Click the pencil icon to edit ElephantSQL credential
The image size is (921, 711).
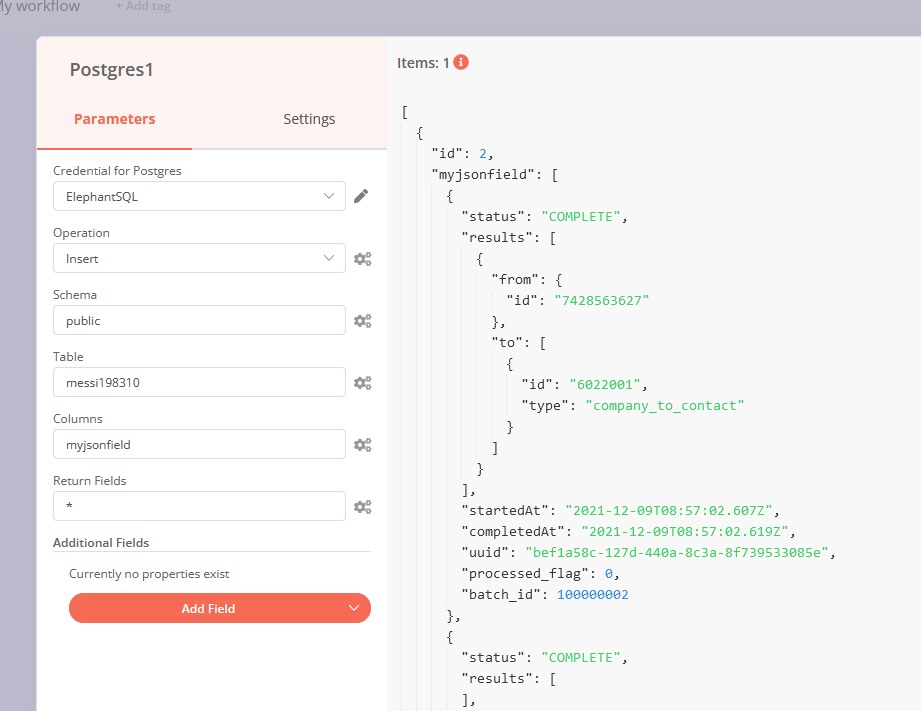point(361,196)
